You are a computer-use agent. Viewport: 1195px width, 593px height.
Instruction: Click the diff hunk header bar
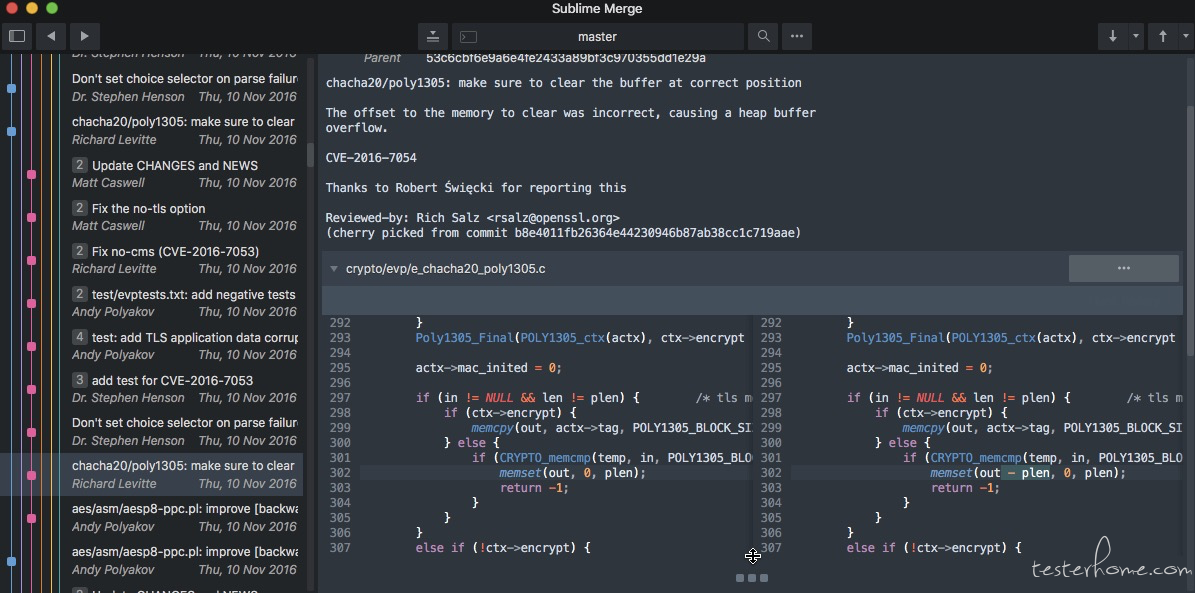752,300
